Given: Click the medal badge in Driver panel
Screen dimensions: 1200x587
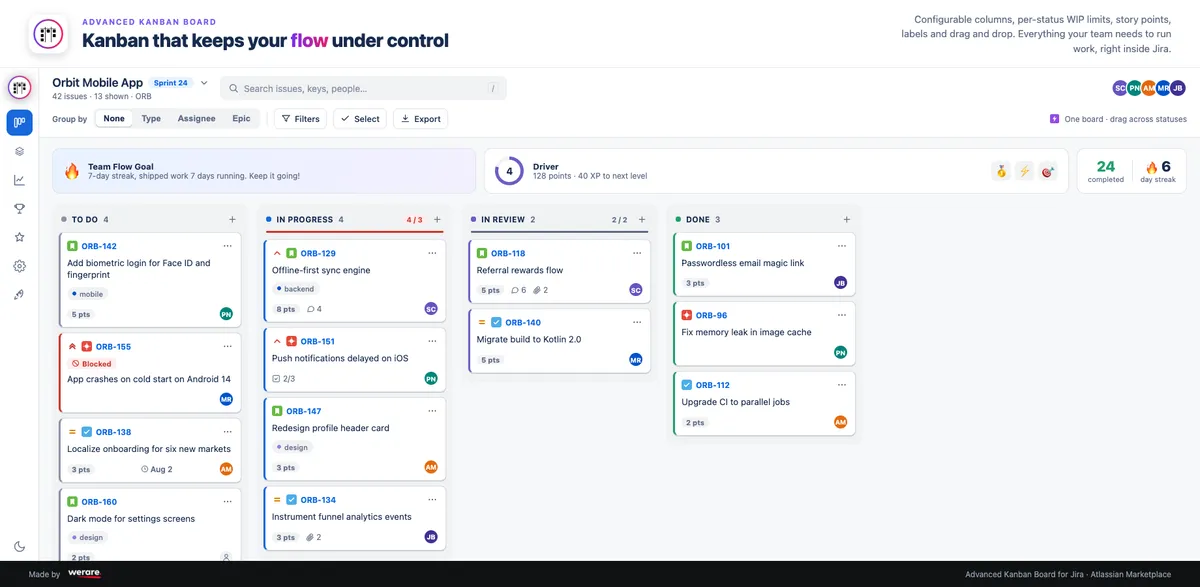Looking at the screenshot, I should pyautogui.click(x=1000, y=171).
